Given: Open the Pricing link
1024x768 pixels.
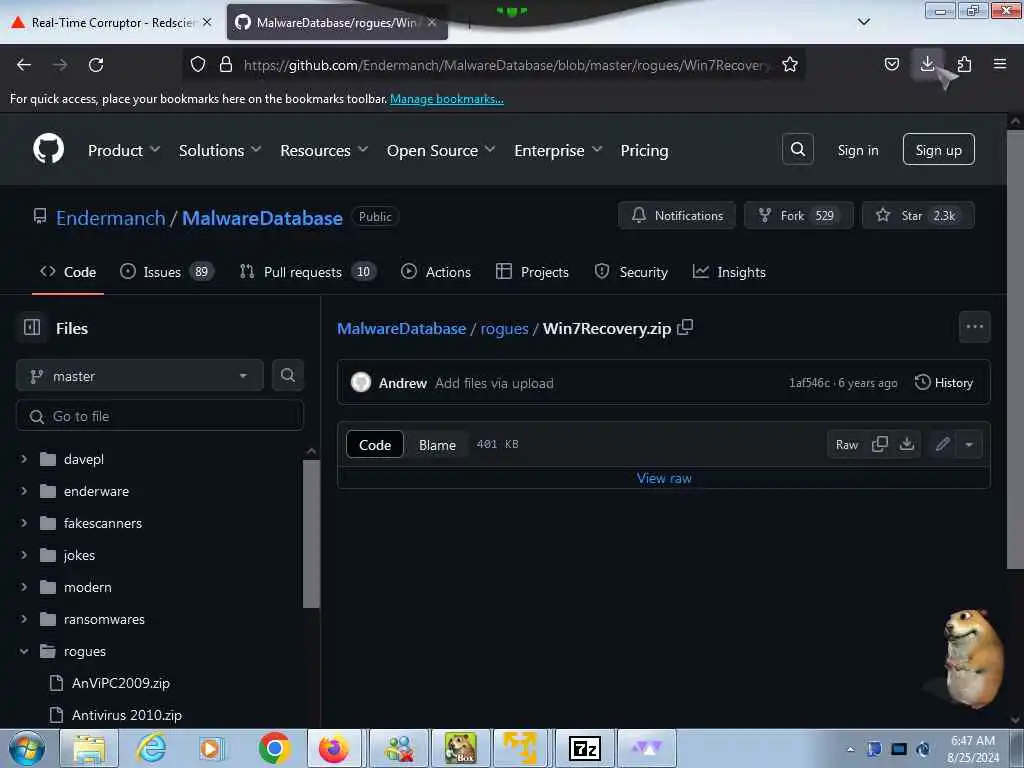Looking at the screenshot, I should pos(644,150).
